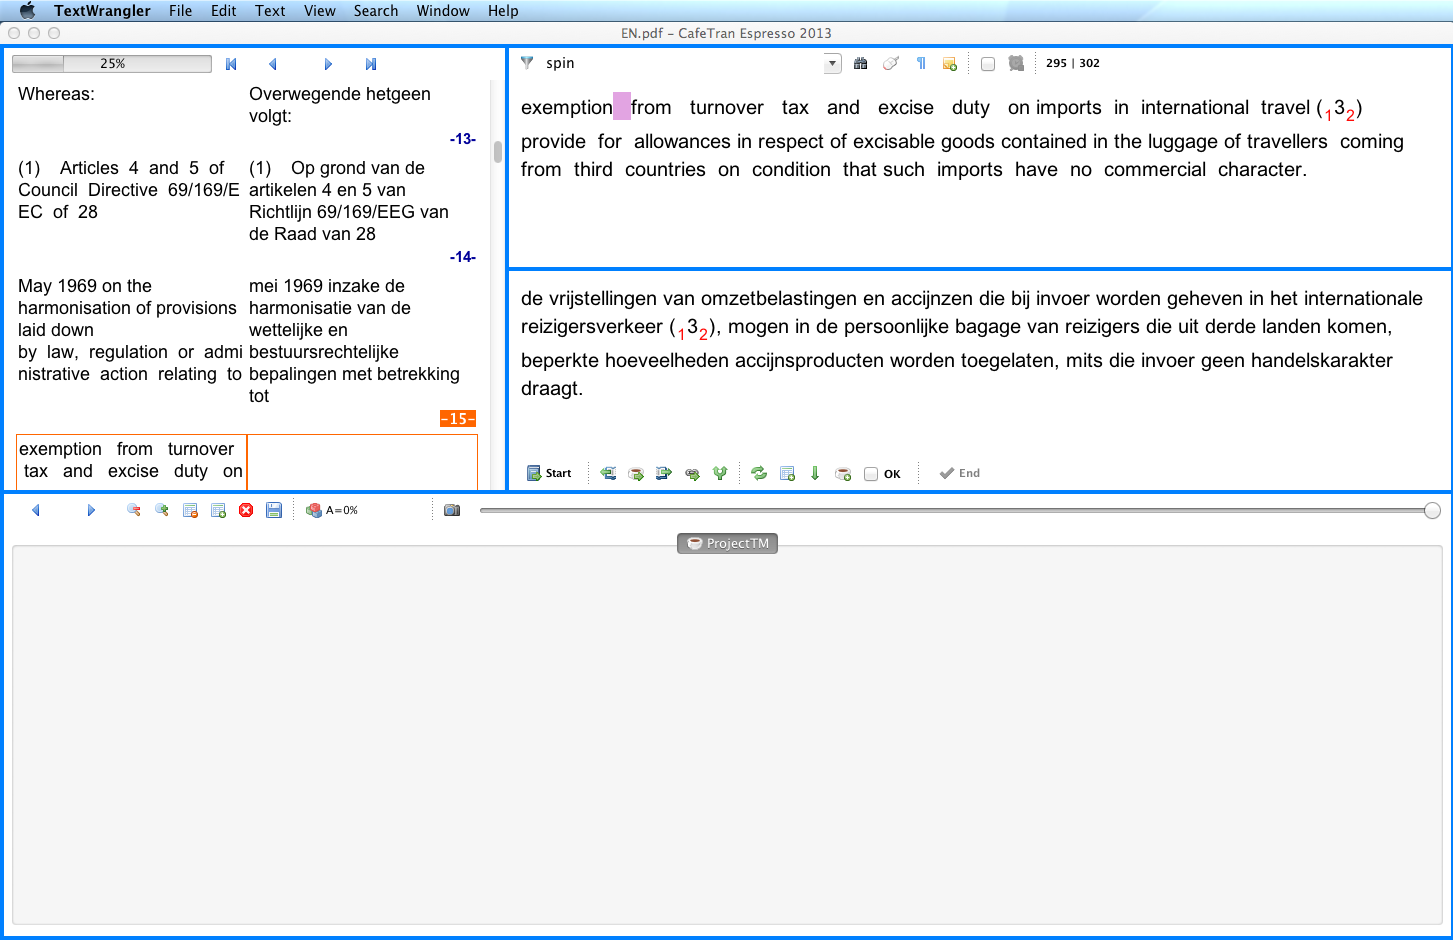Click the slider handle in bottom toolbar

tap(1432, 511)
